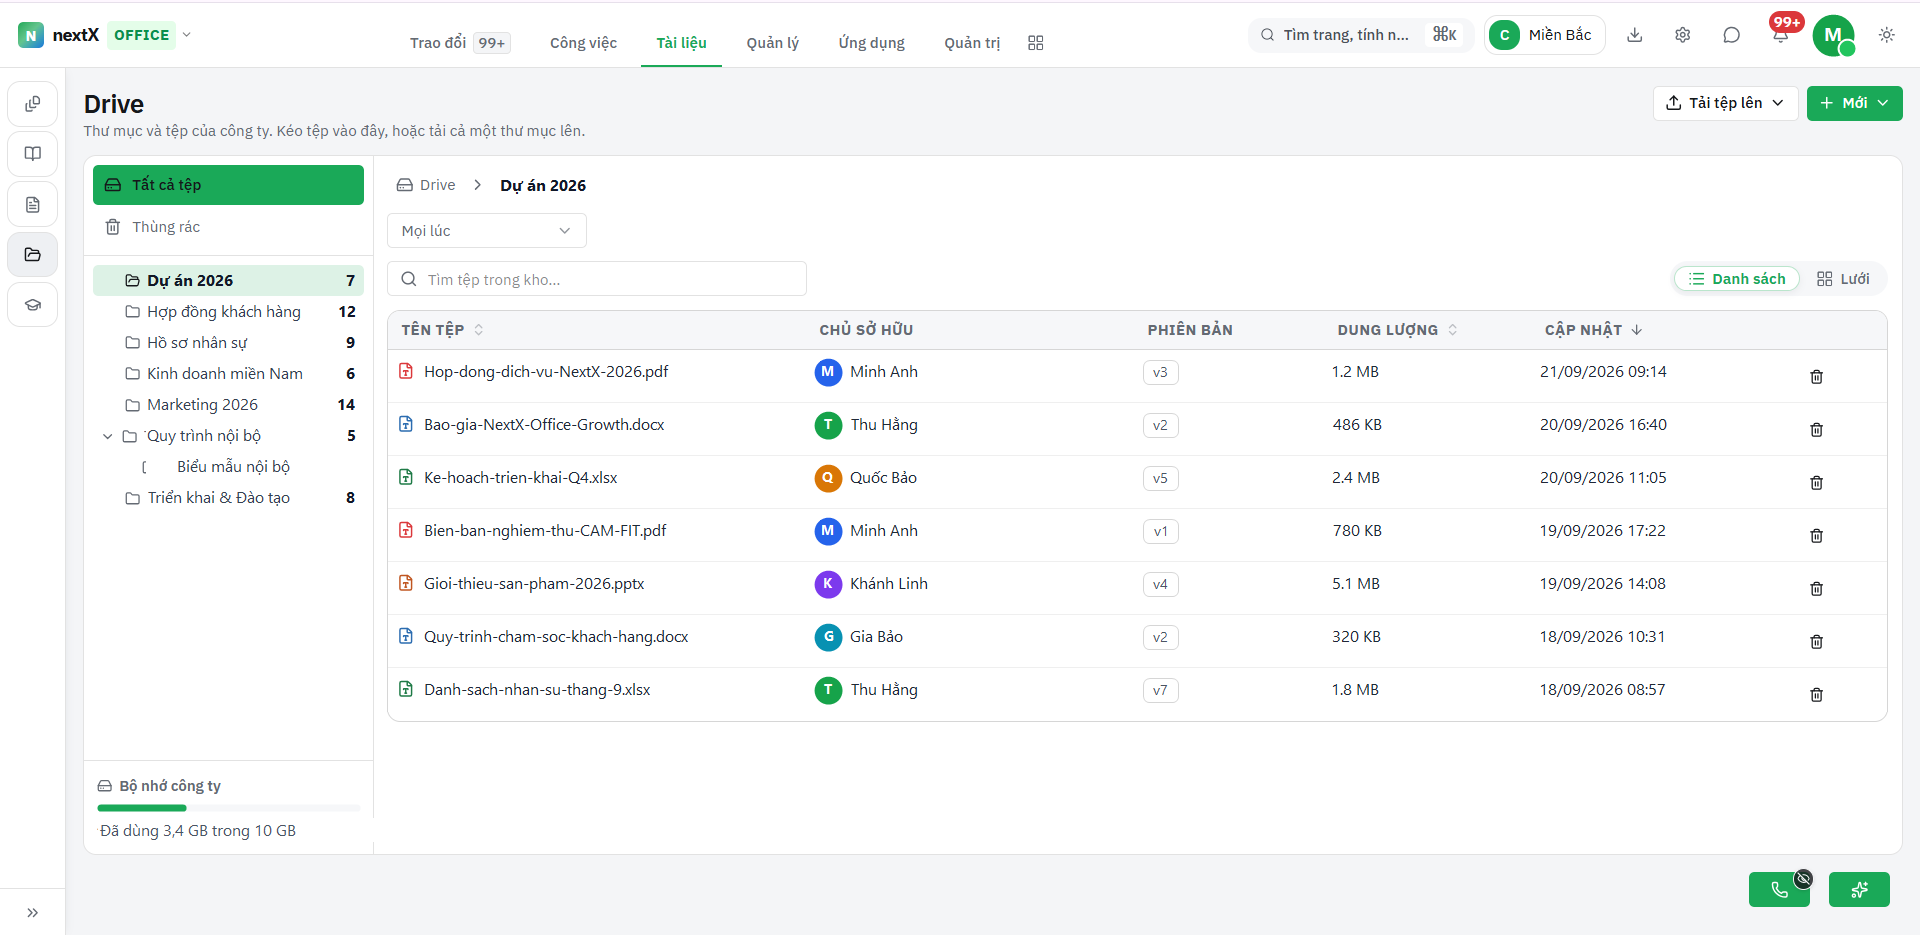Switch to Danh sách list view

pos(1737,279)
